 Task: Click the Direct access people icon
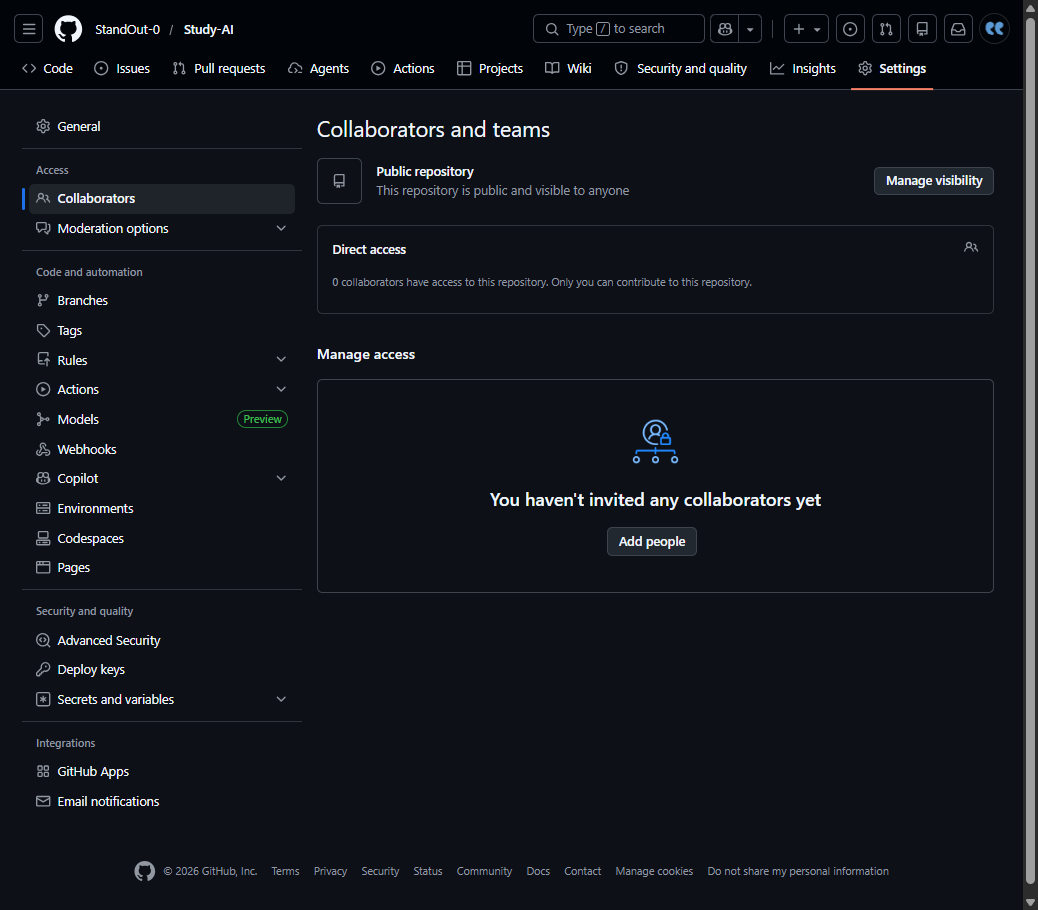pyautogui.click(x=970, y=247)
